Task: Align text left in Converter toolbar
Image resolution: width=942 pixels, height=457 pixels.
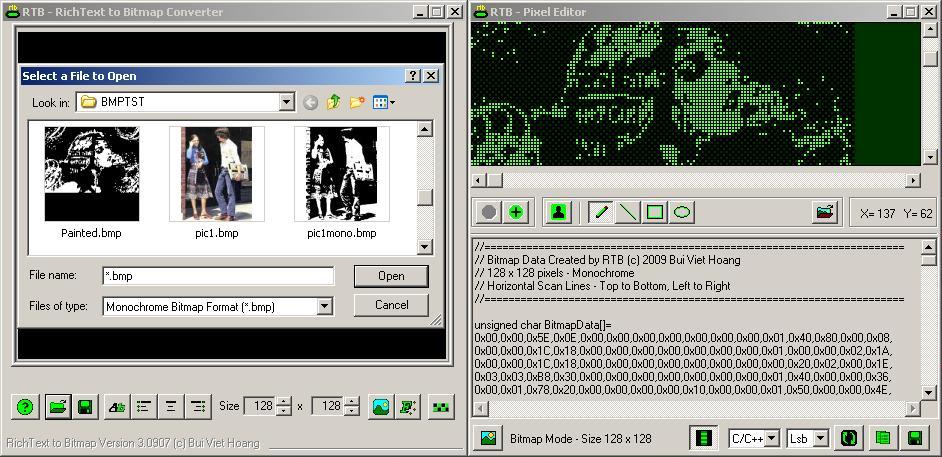Action: [x=144, y=407]
